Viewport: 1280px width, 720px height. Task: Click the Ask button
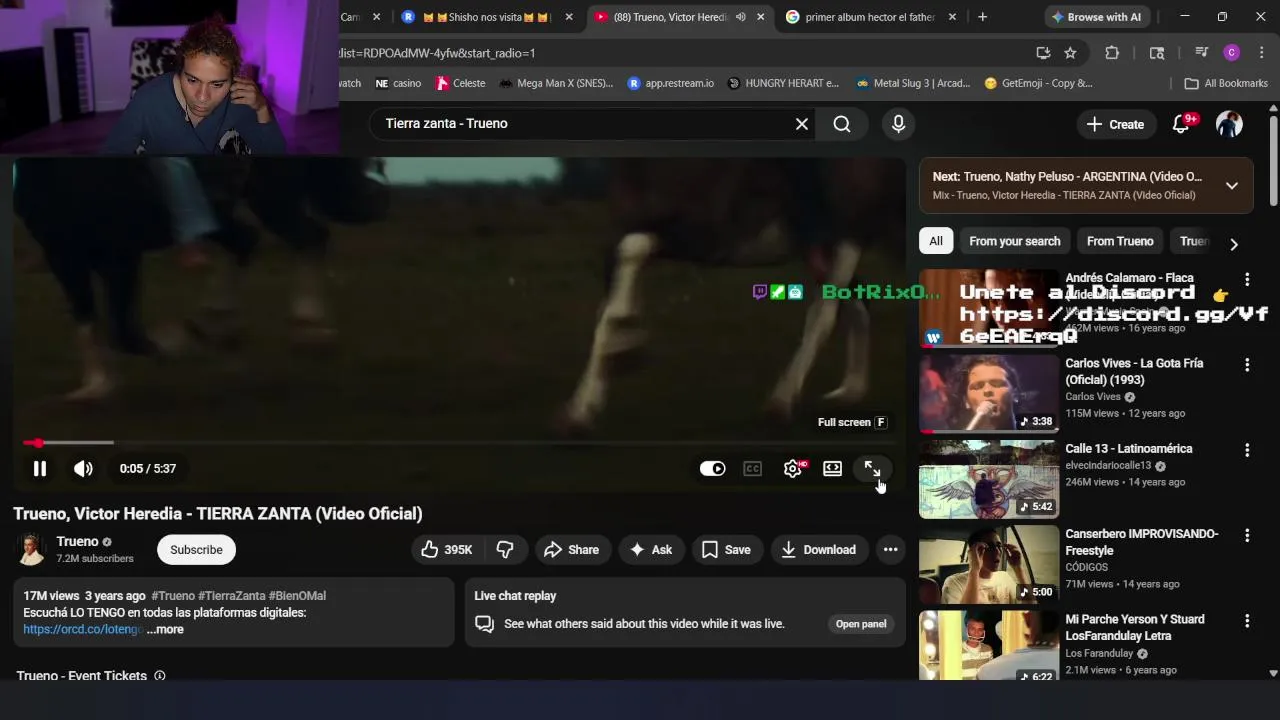coord(650,549)
